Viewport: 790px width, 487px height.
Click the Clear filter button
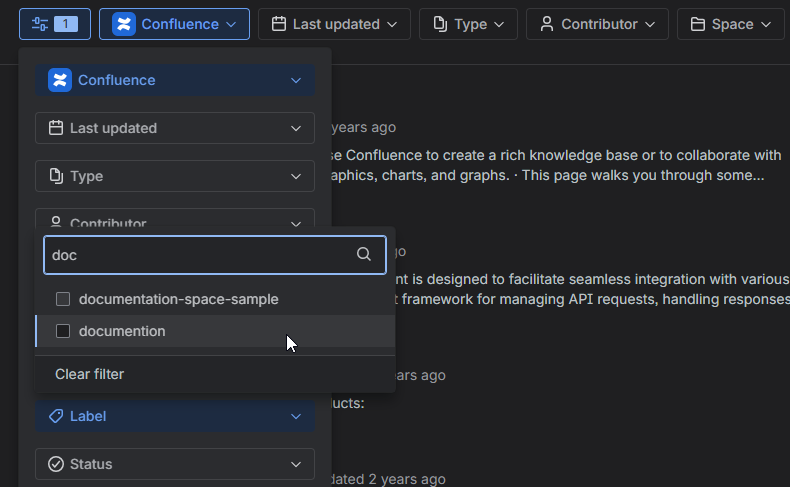tap(89, 374)
